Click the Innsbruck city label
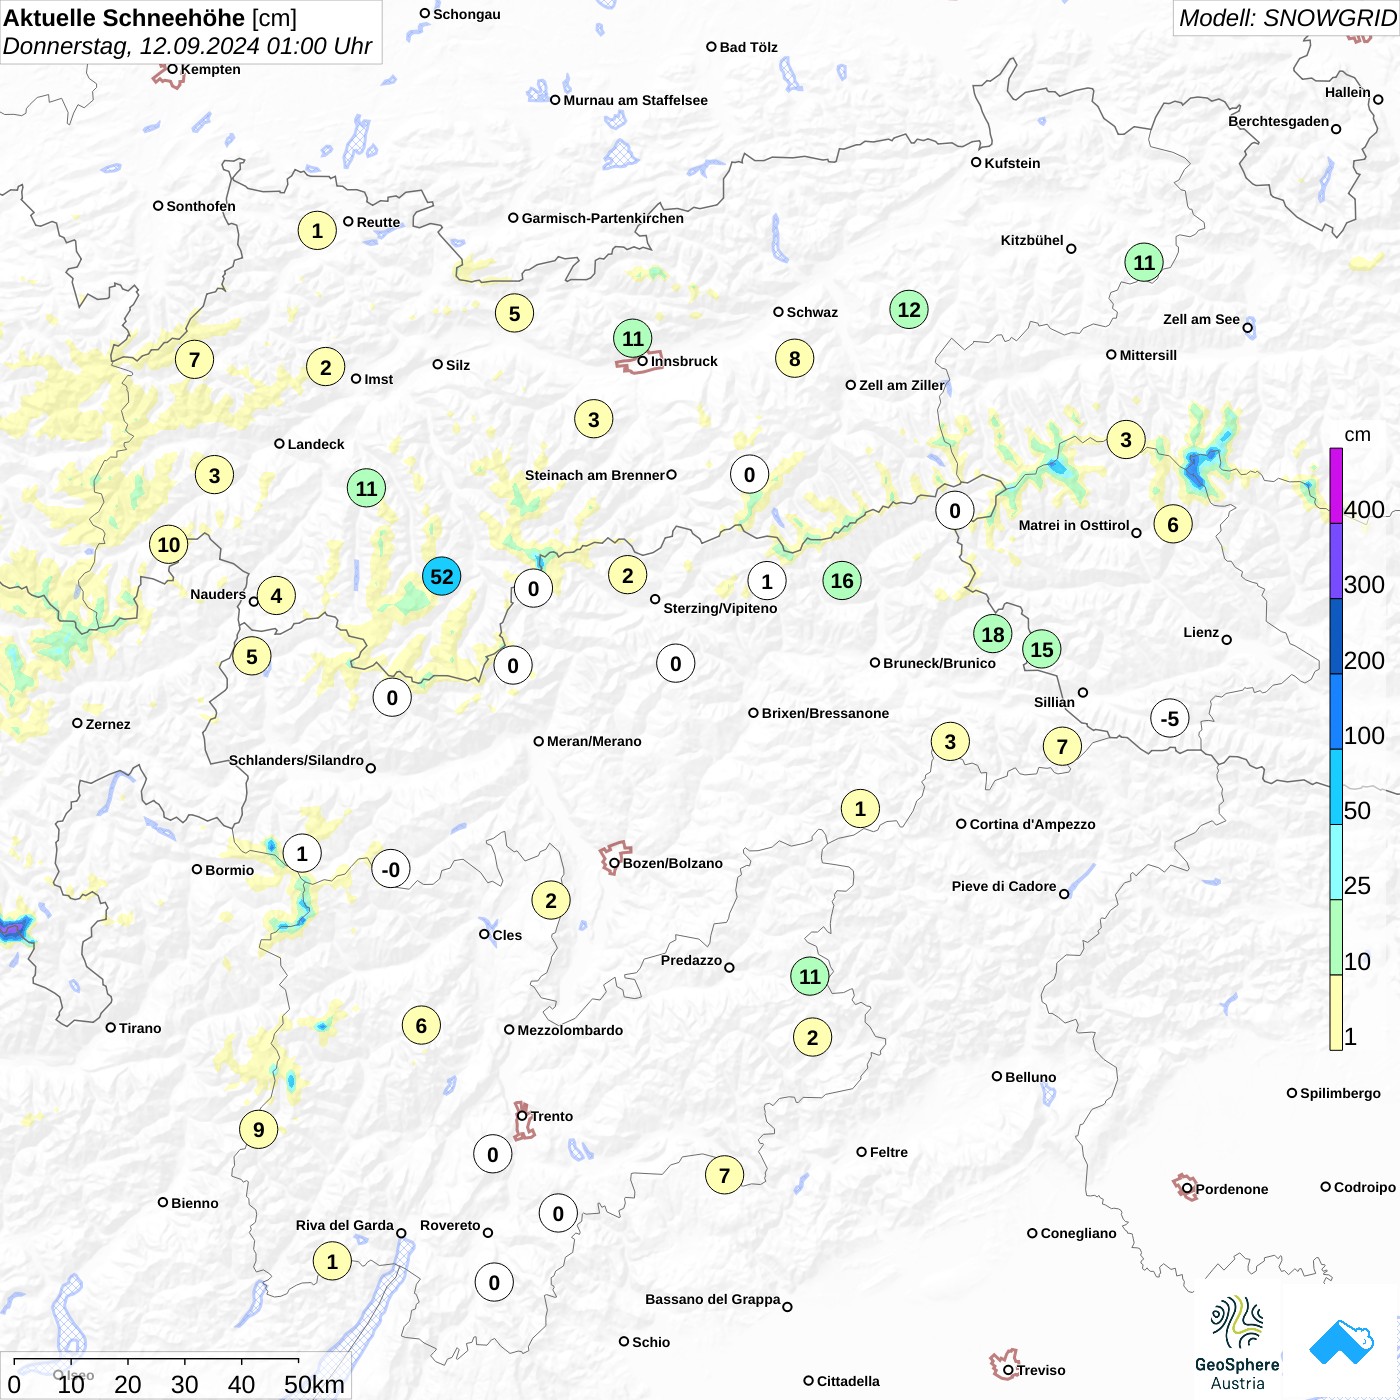 (684, 361)
